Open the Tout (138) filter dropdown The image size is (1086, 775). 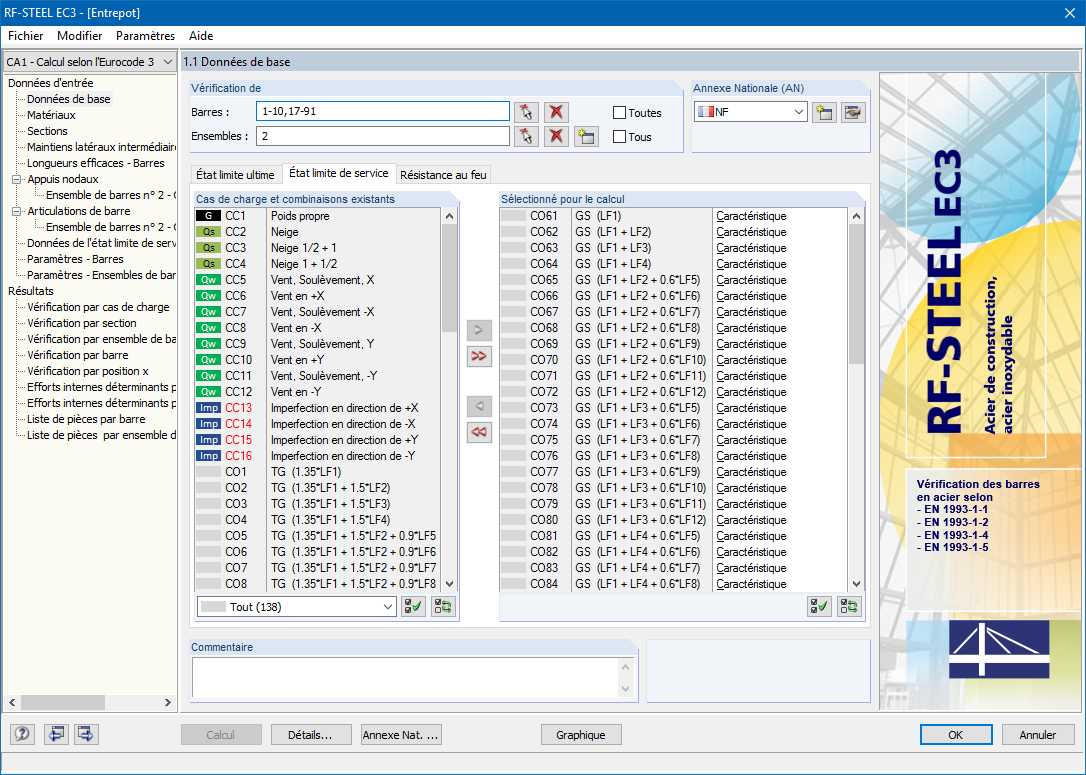(x=297, y=606)
